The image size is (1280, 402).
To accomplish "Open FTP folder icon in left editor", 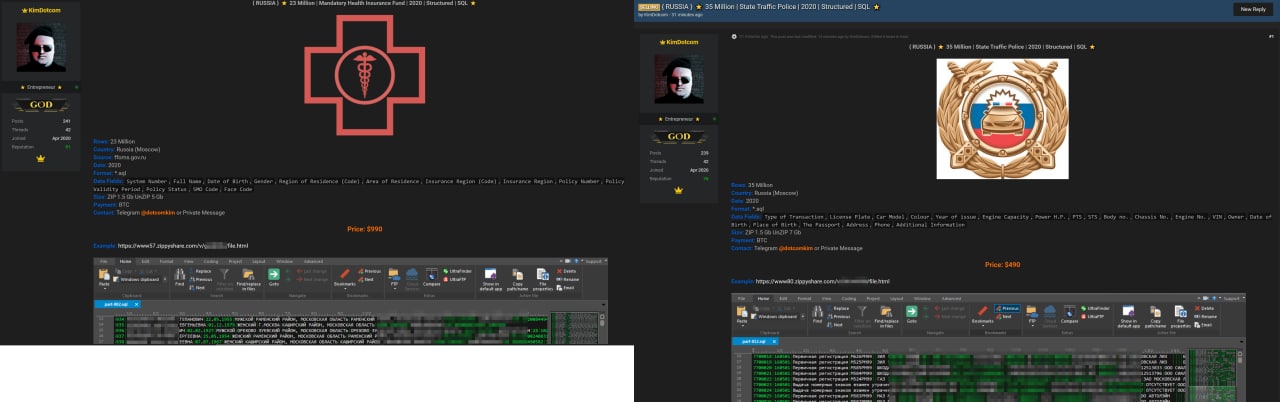I will pos(393,276).
